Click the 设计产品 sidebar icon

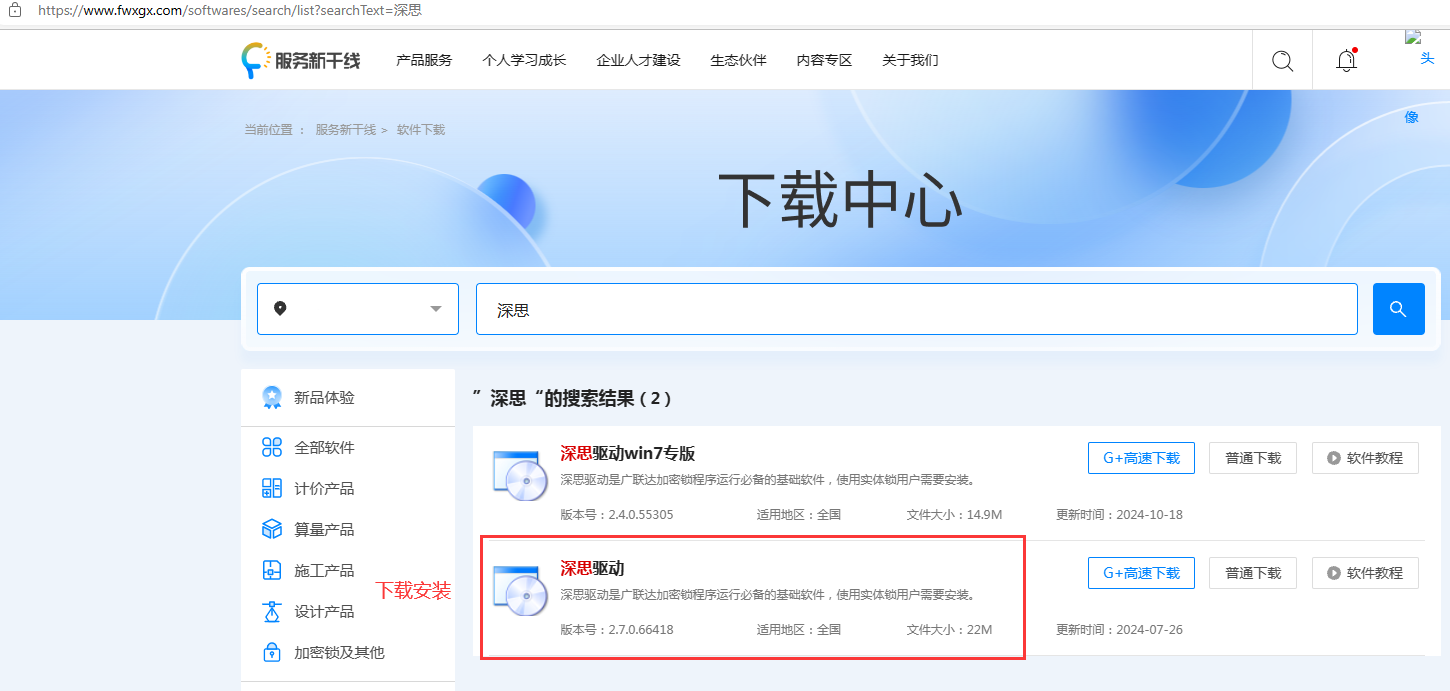click(271, 611)
